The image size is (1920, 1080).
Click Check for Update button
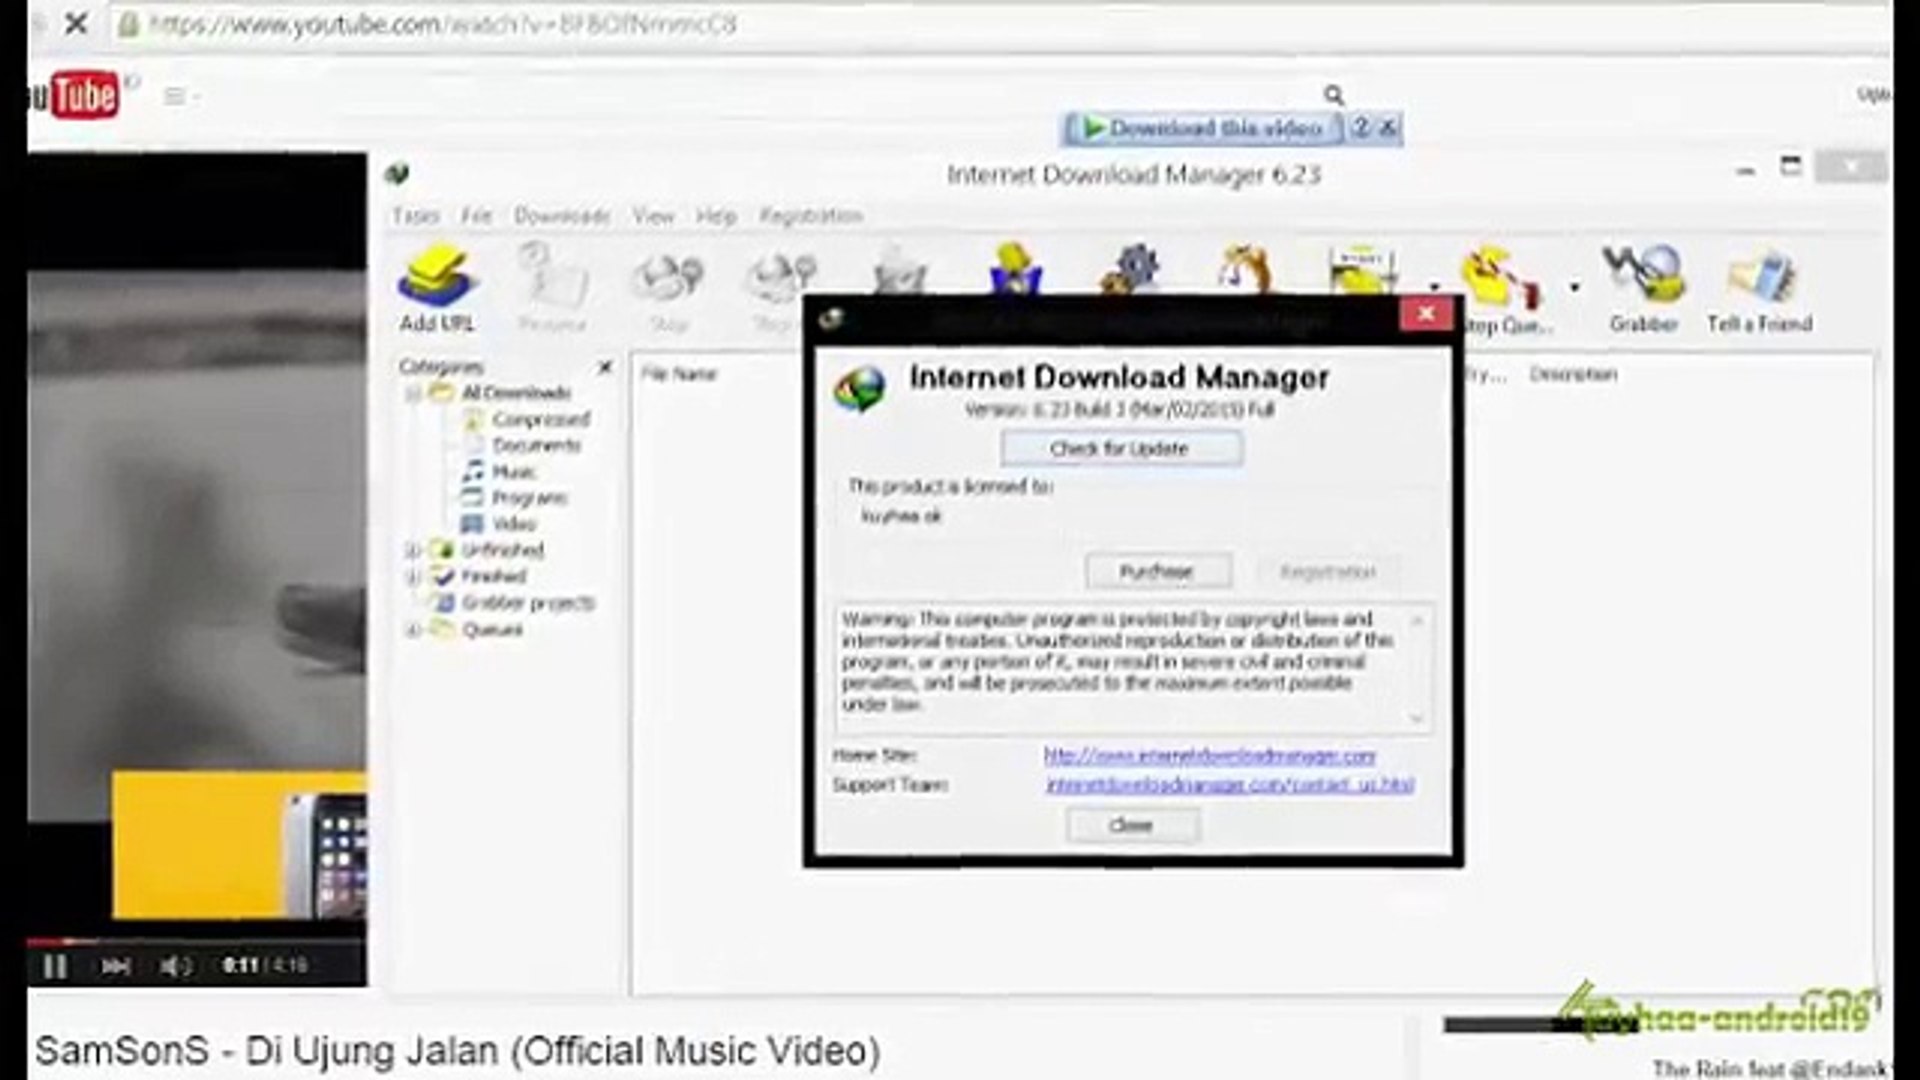(1121, 449)
